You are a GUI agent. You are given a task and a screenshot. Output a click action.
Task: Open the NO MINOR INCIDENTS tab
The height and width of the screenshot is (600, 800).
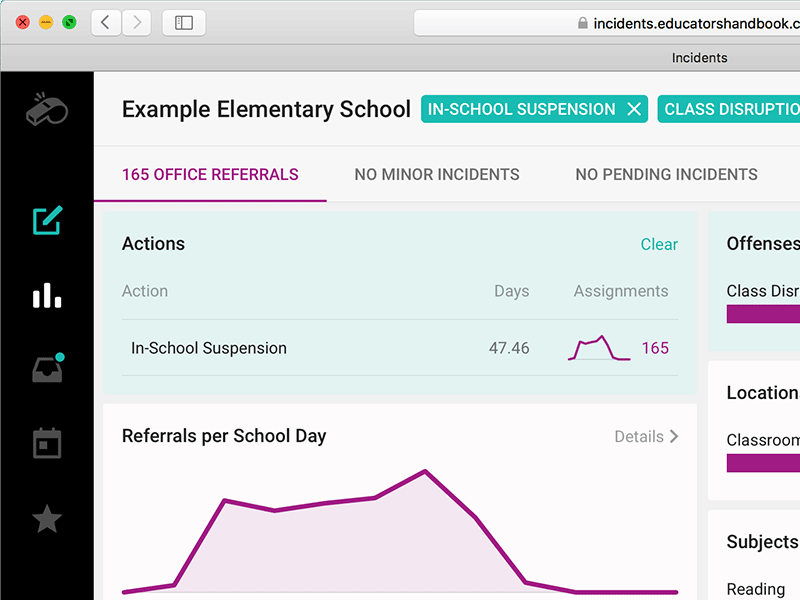tap(437, 174)
